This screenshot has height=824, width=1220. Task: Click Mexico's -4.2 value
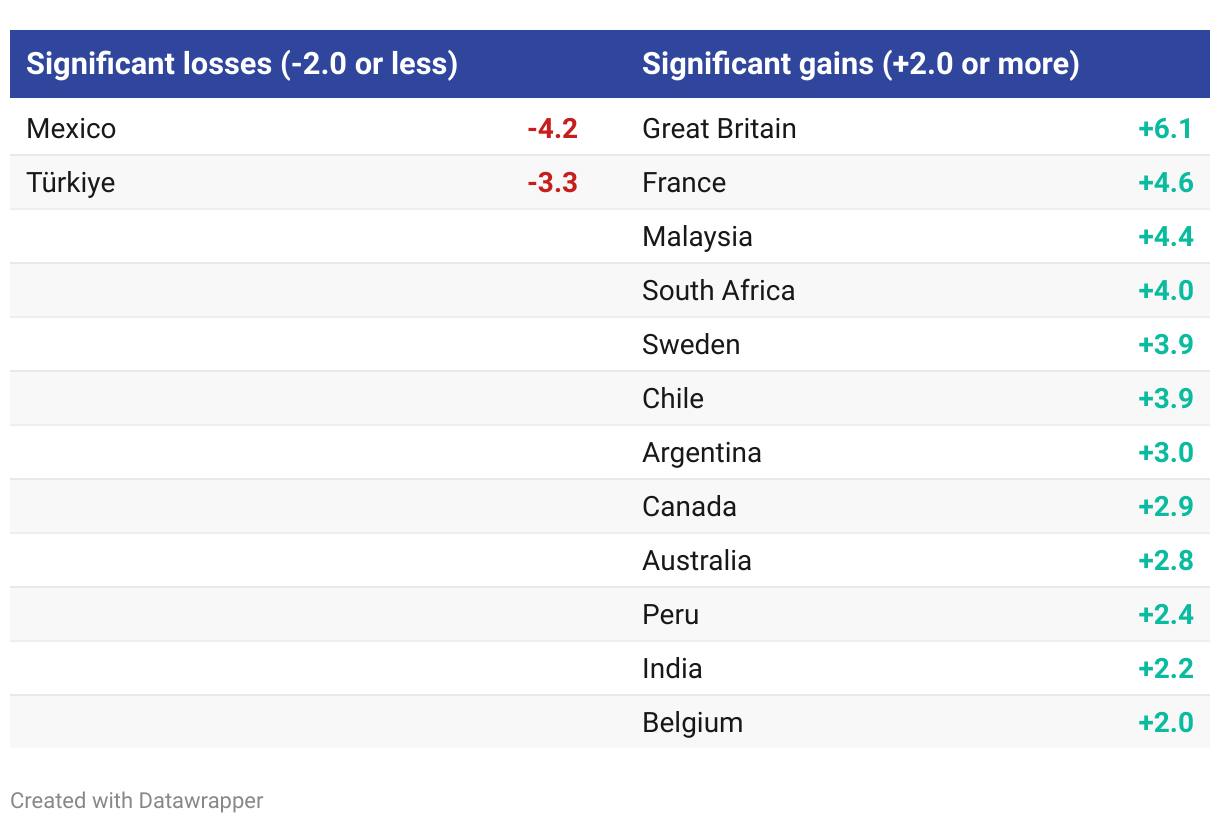click(x=553, y=129)
